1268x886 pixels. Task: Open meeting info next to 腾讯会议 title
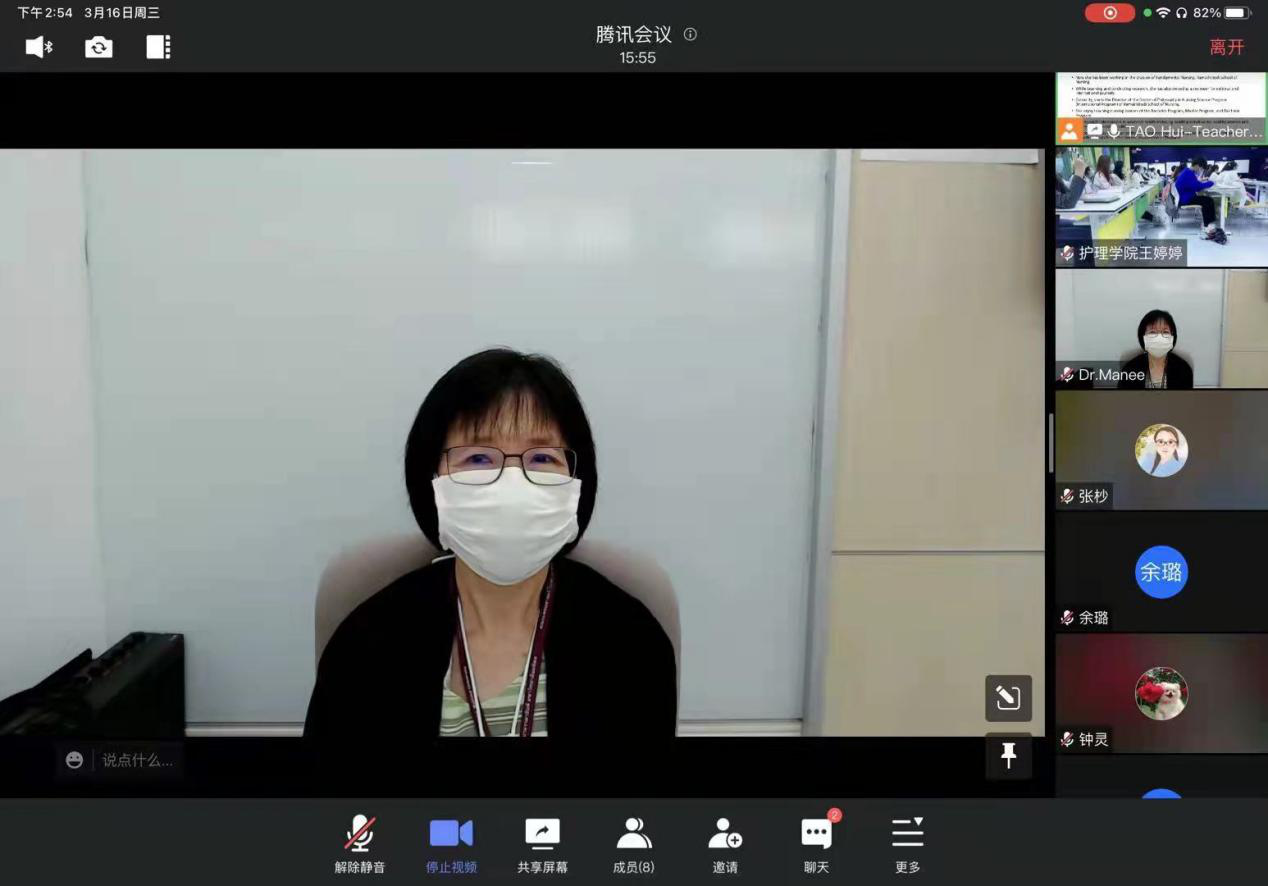(x=690, y=34)
